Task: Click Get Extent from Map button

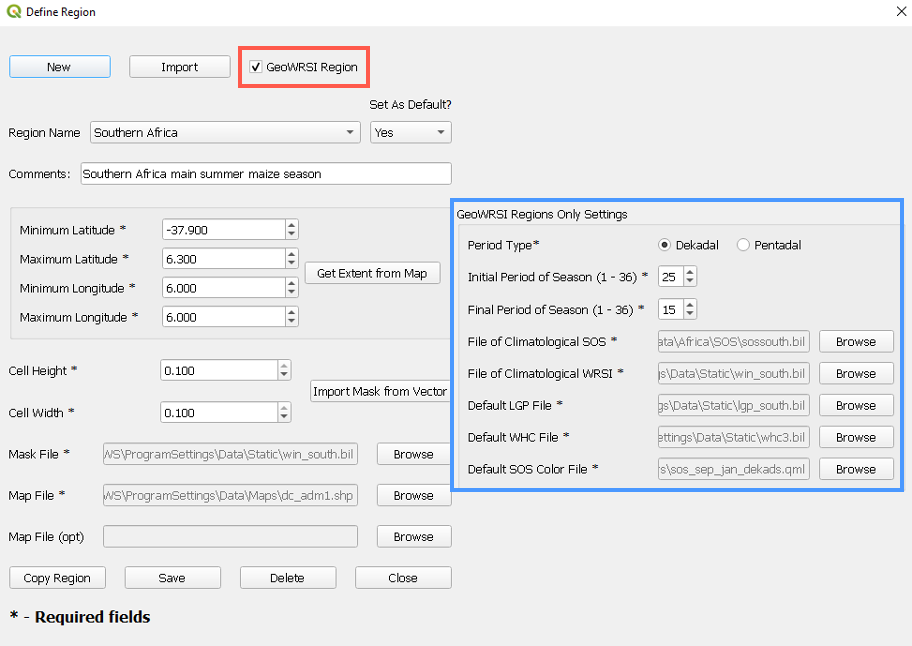Action: click(371, 273)
